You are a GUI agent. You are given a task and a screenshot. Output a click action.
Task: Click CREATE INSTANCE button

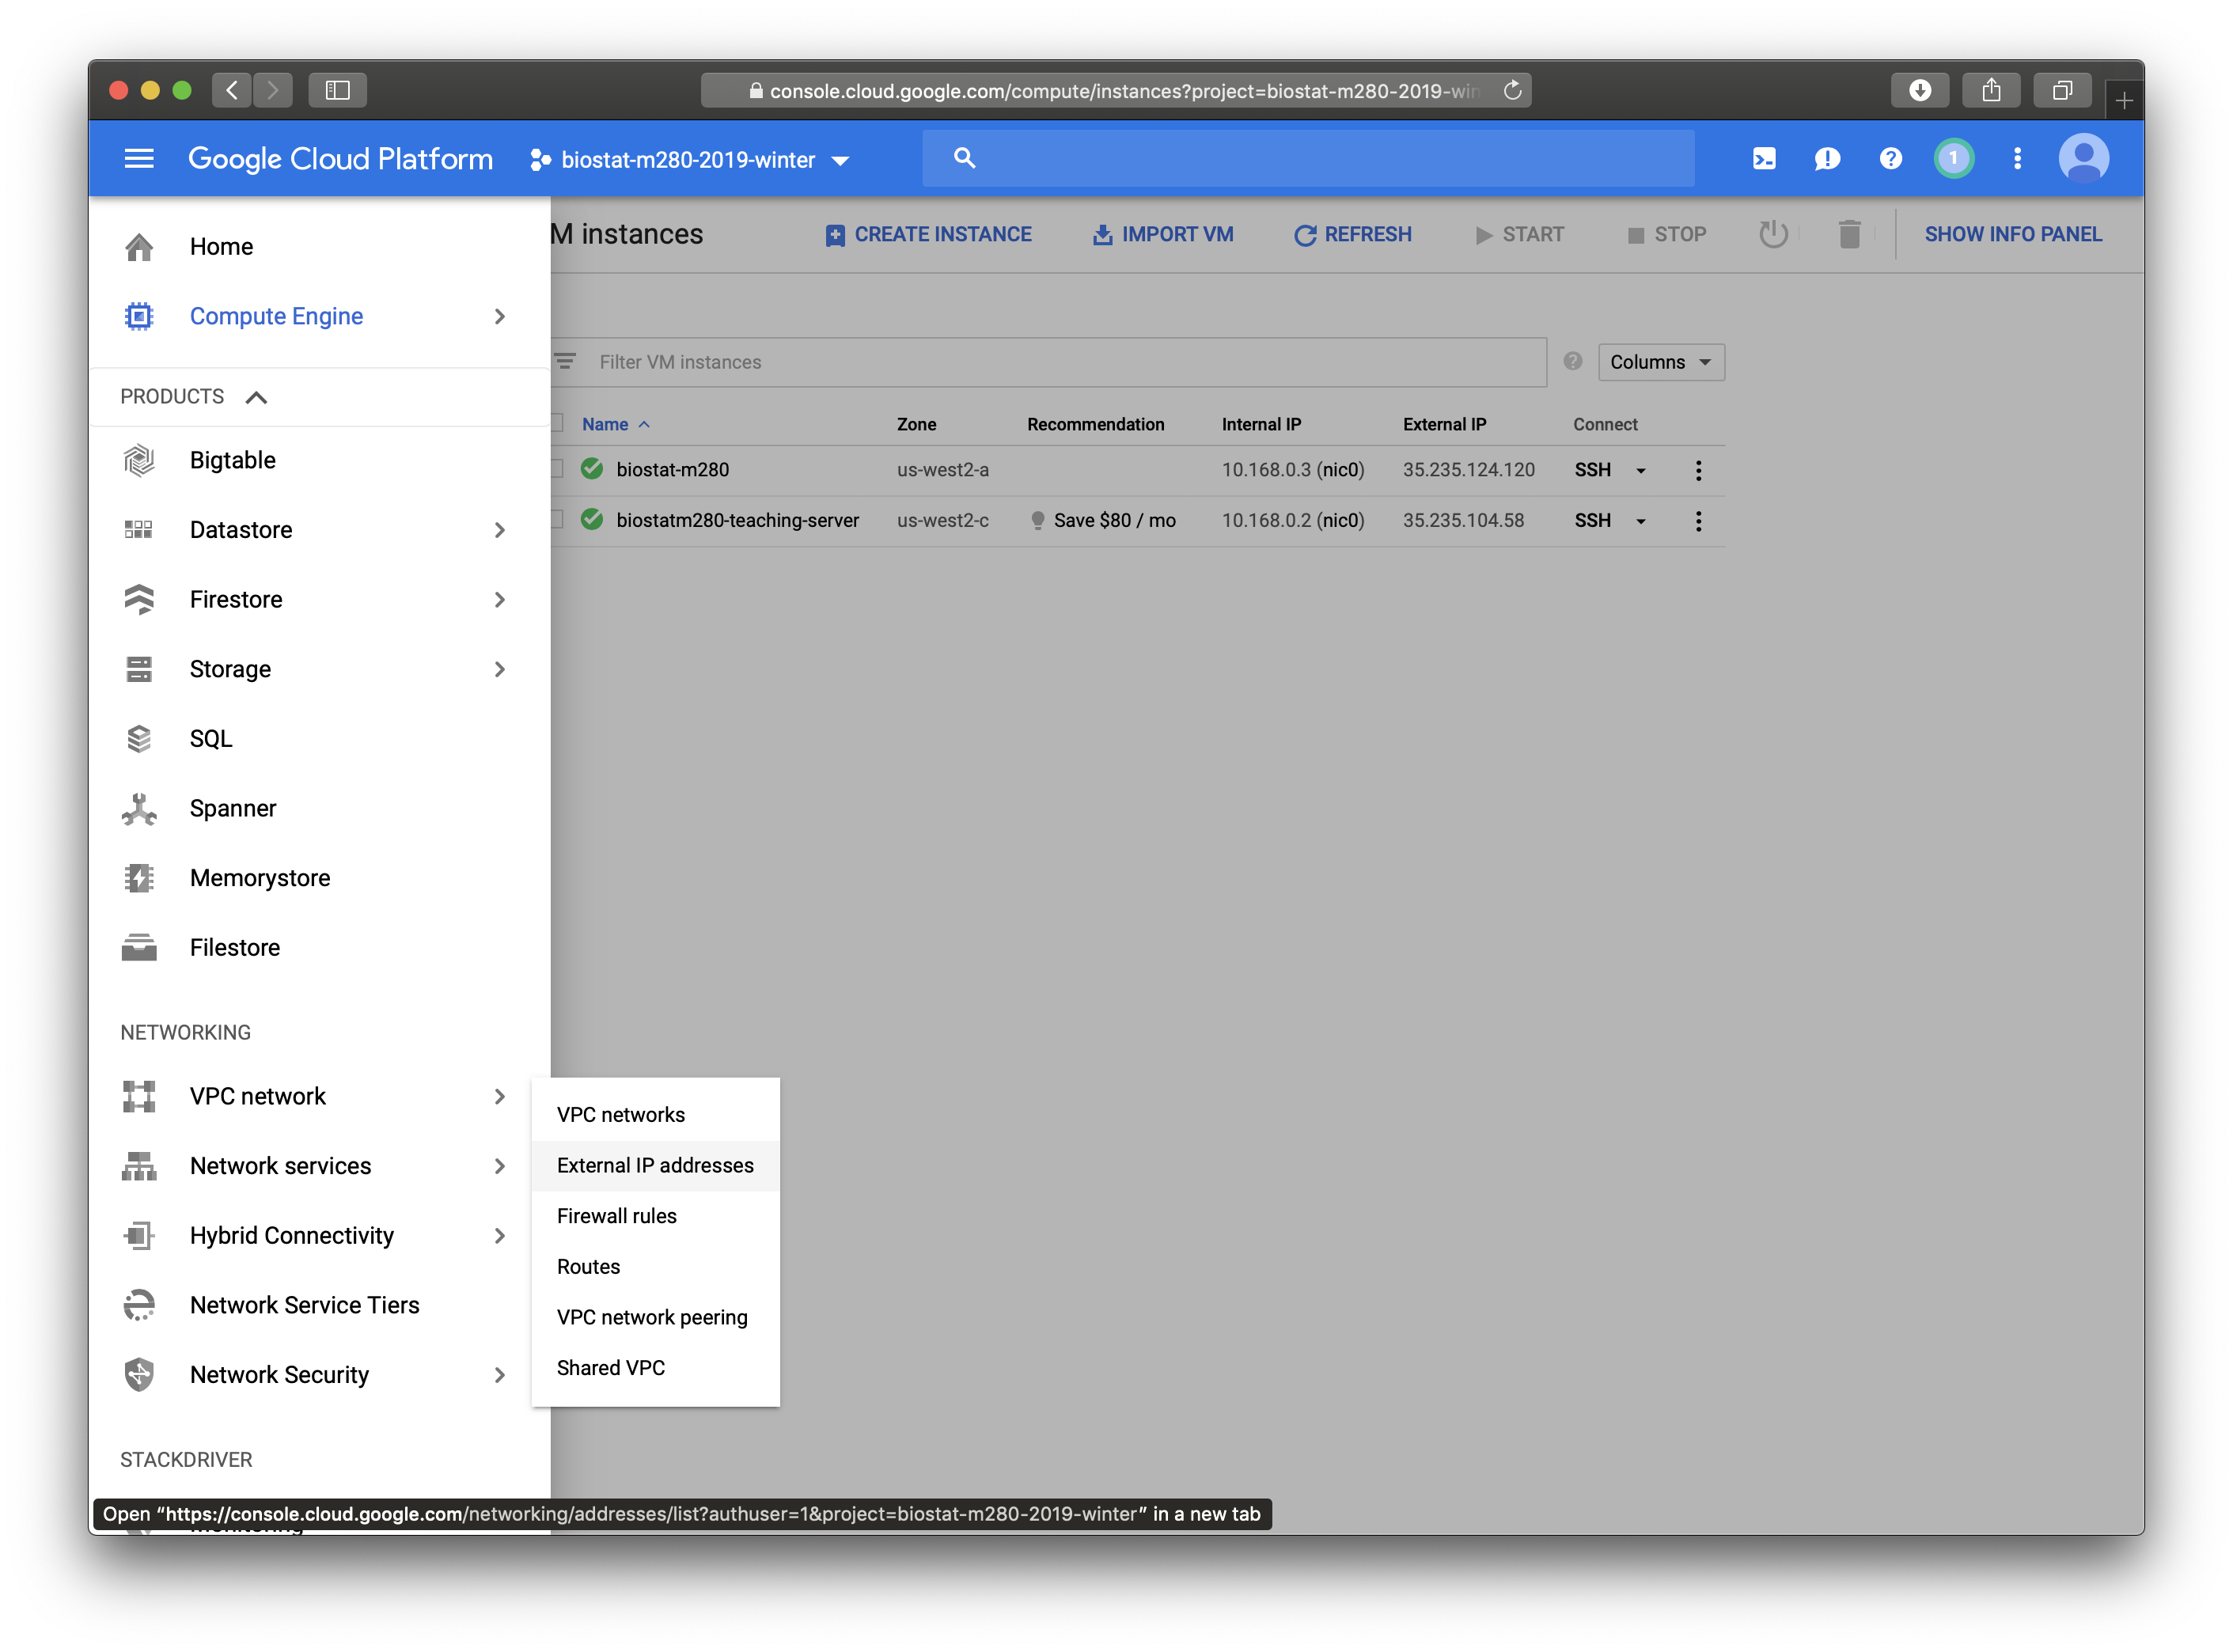pos(929,234)
